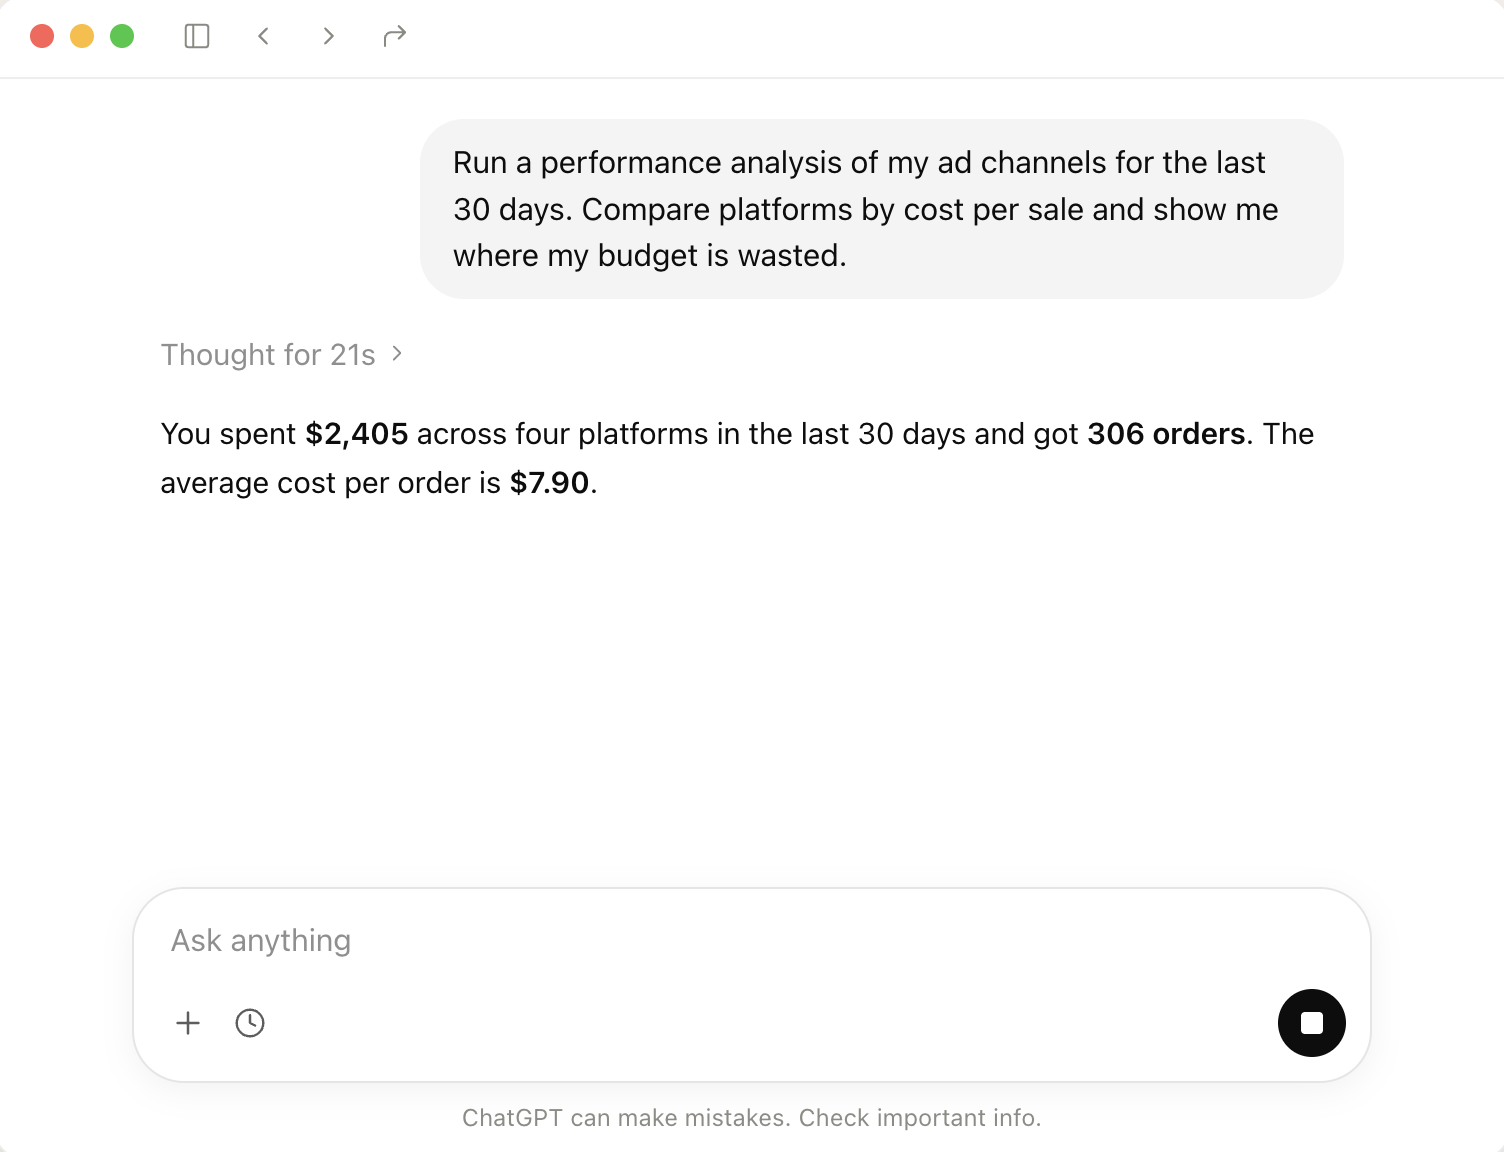The height and width of the screenshot is (1152, 1504).
Task: Click the user message about ad channels
Action: 881,209
